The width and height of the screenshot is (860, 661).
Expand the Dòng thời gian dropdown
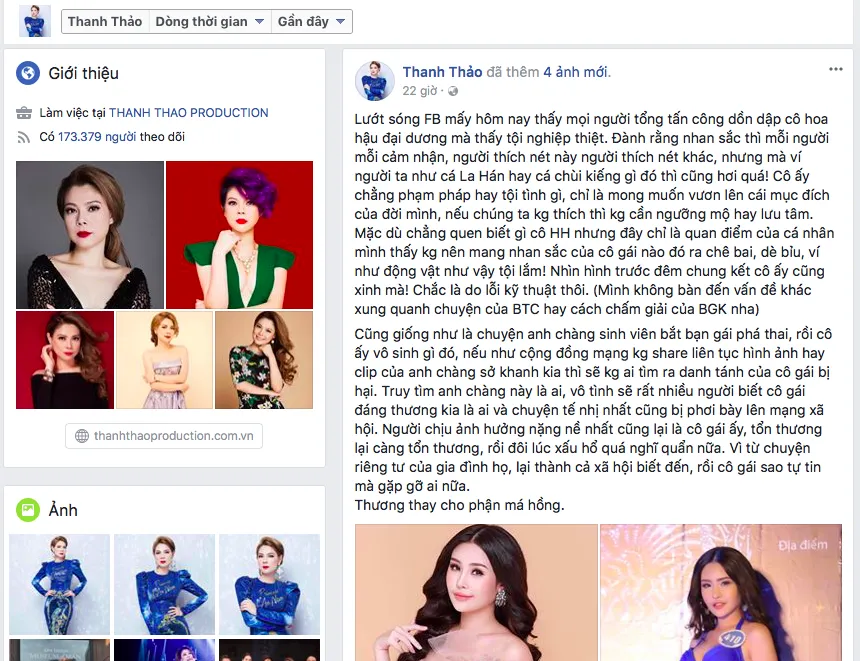[x=210, y=21]
